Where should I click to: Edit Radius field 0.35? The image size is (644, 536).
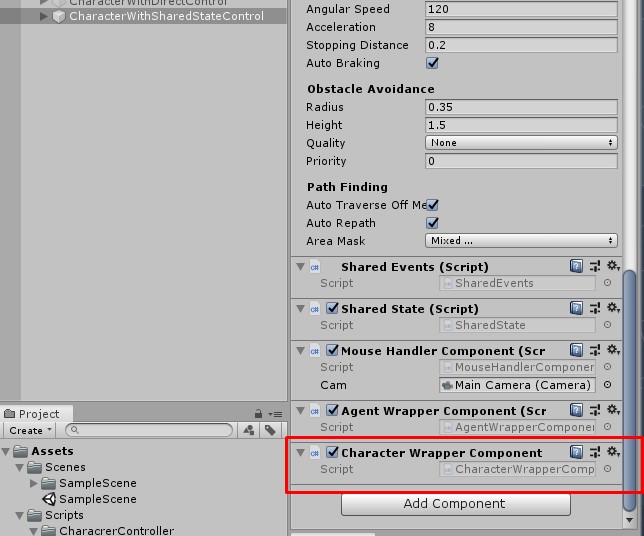tap(521, 107)
